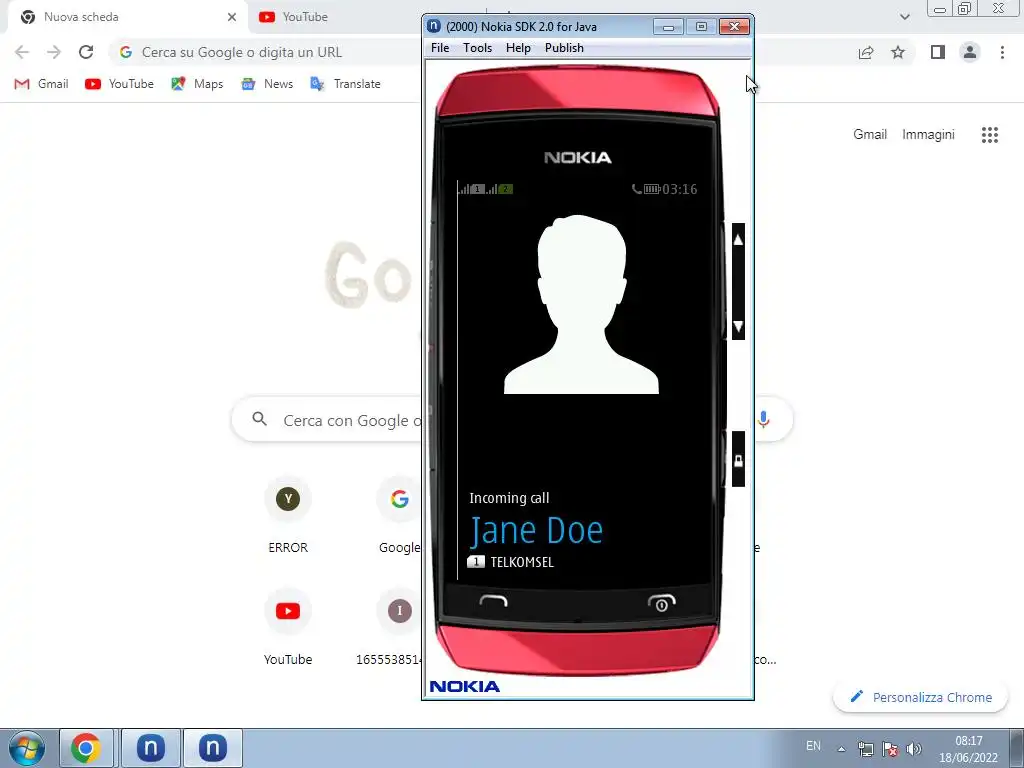The image size is (1024, 768).
Task: Click second Nokia SDK taskbar icon
Action: pyautogui.click(x=212, y=748)
